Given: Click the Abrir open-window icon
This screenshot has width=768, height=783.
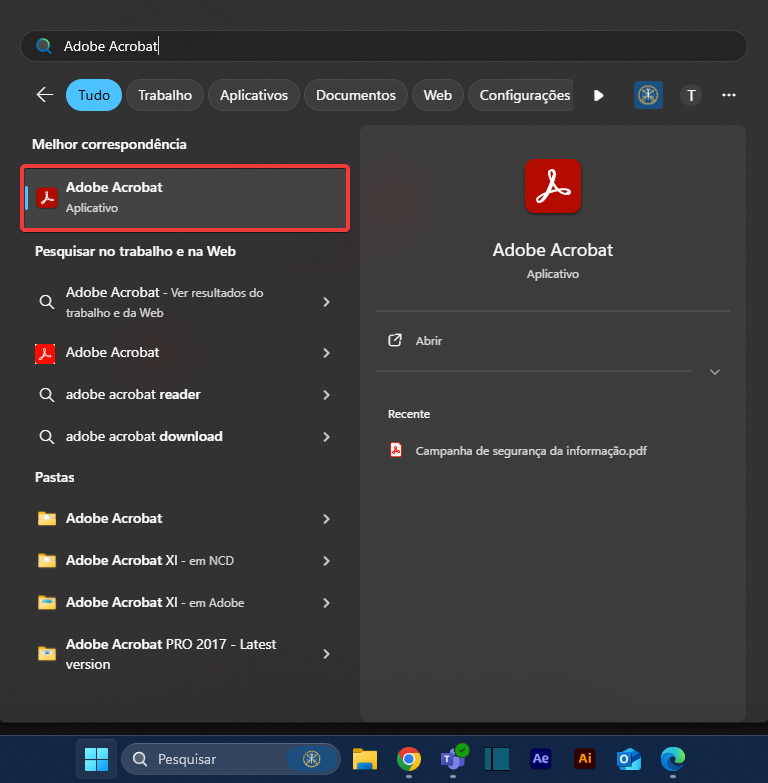Looking at the screenshot, I should [x=395, y=341].
